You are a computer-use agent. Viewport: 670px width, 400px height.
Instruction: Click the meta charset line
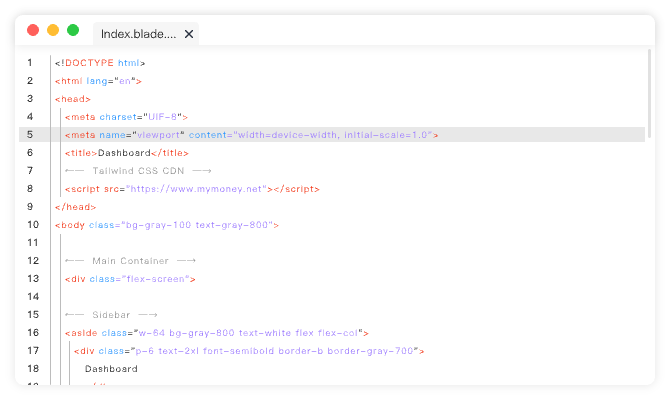click(126, 117)
